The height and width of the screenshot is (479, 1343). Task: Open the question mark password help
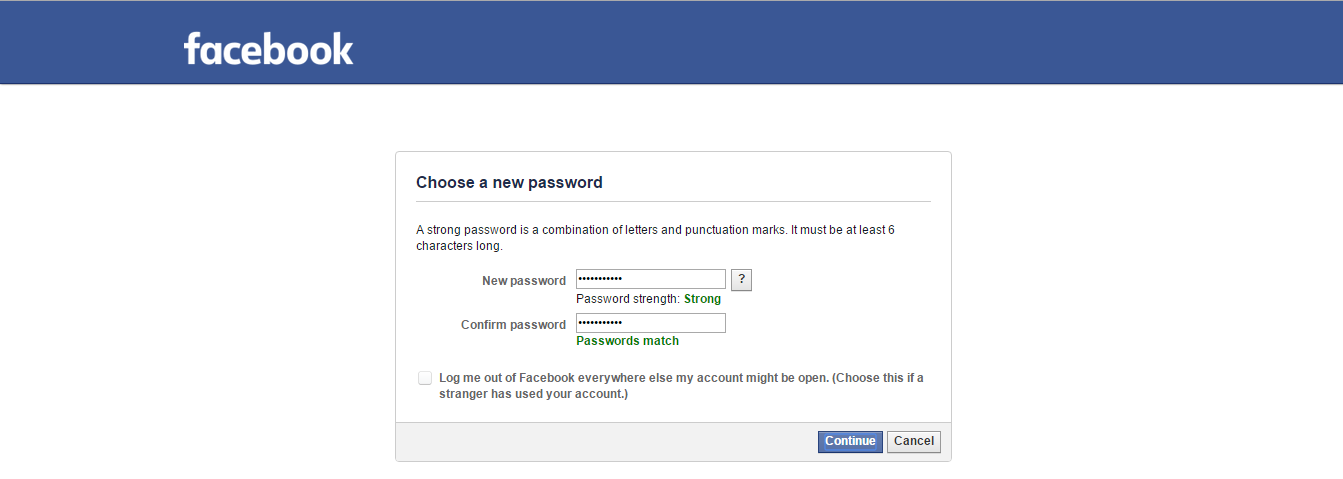pos(741,280)
